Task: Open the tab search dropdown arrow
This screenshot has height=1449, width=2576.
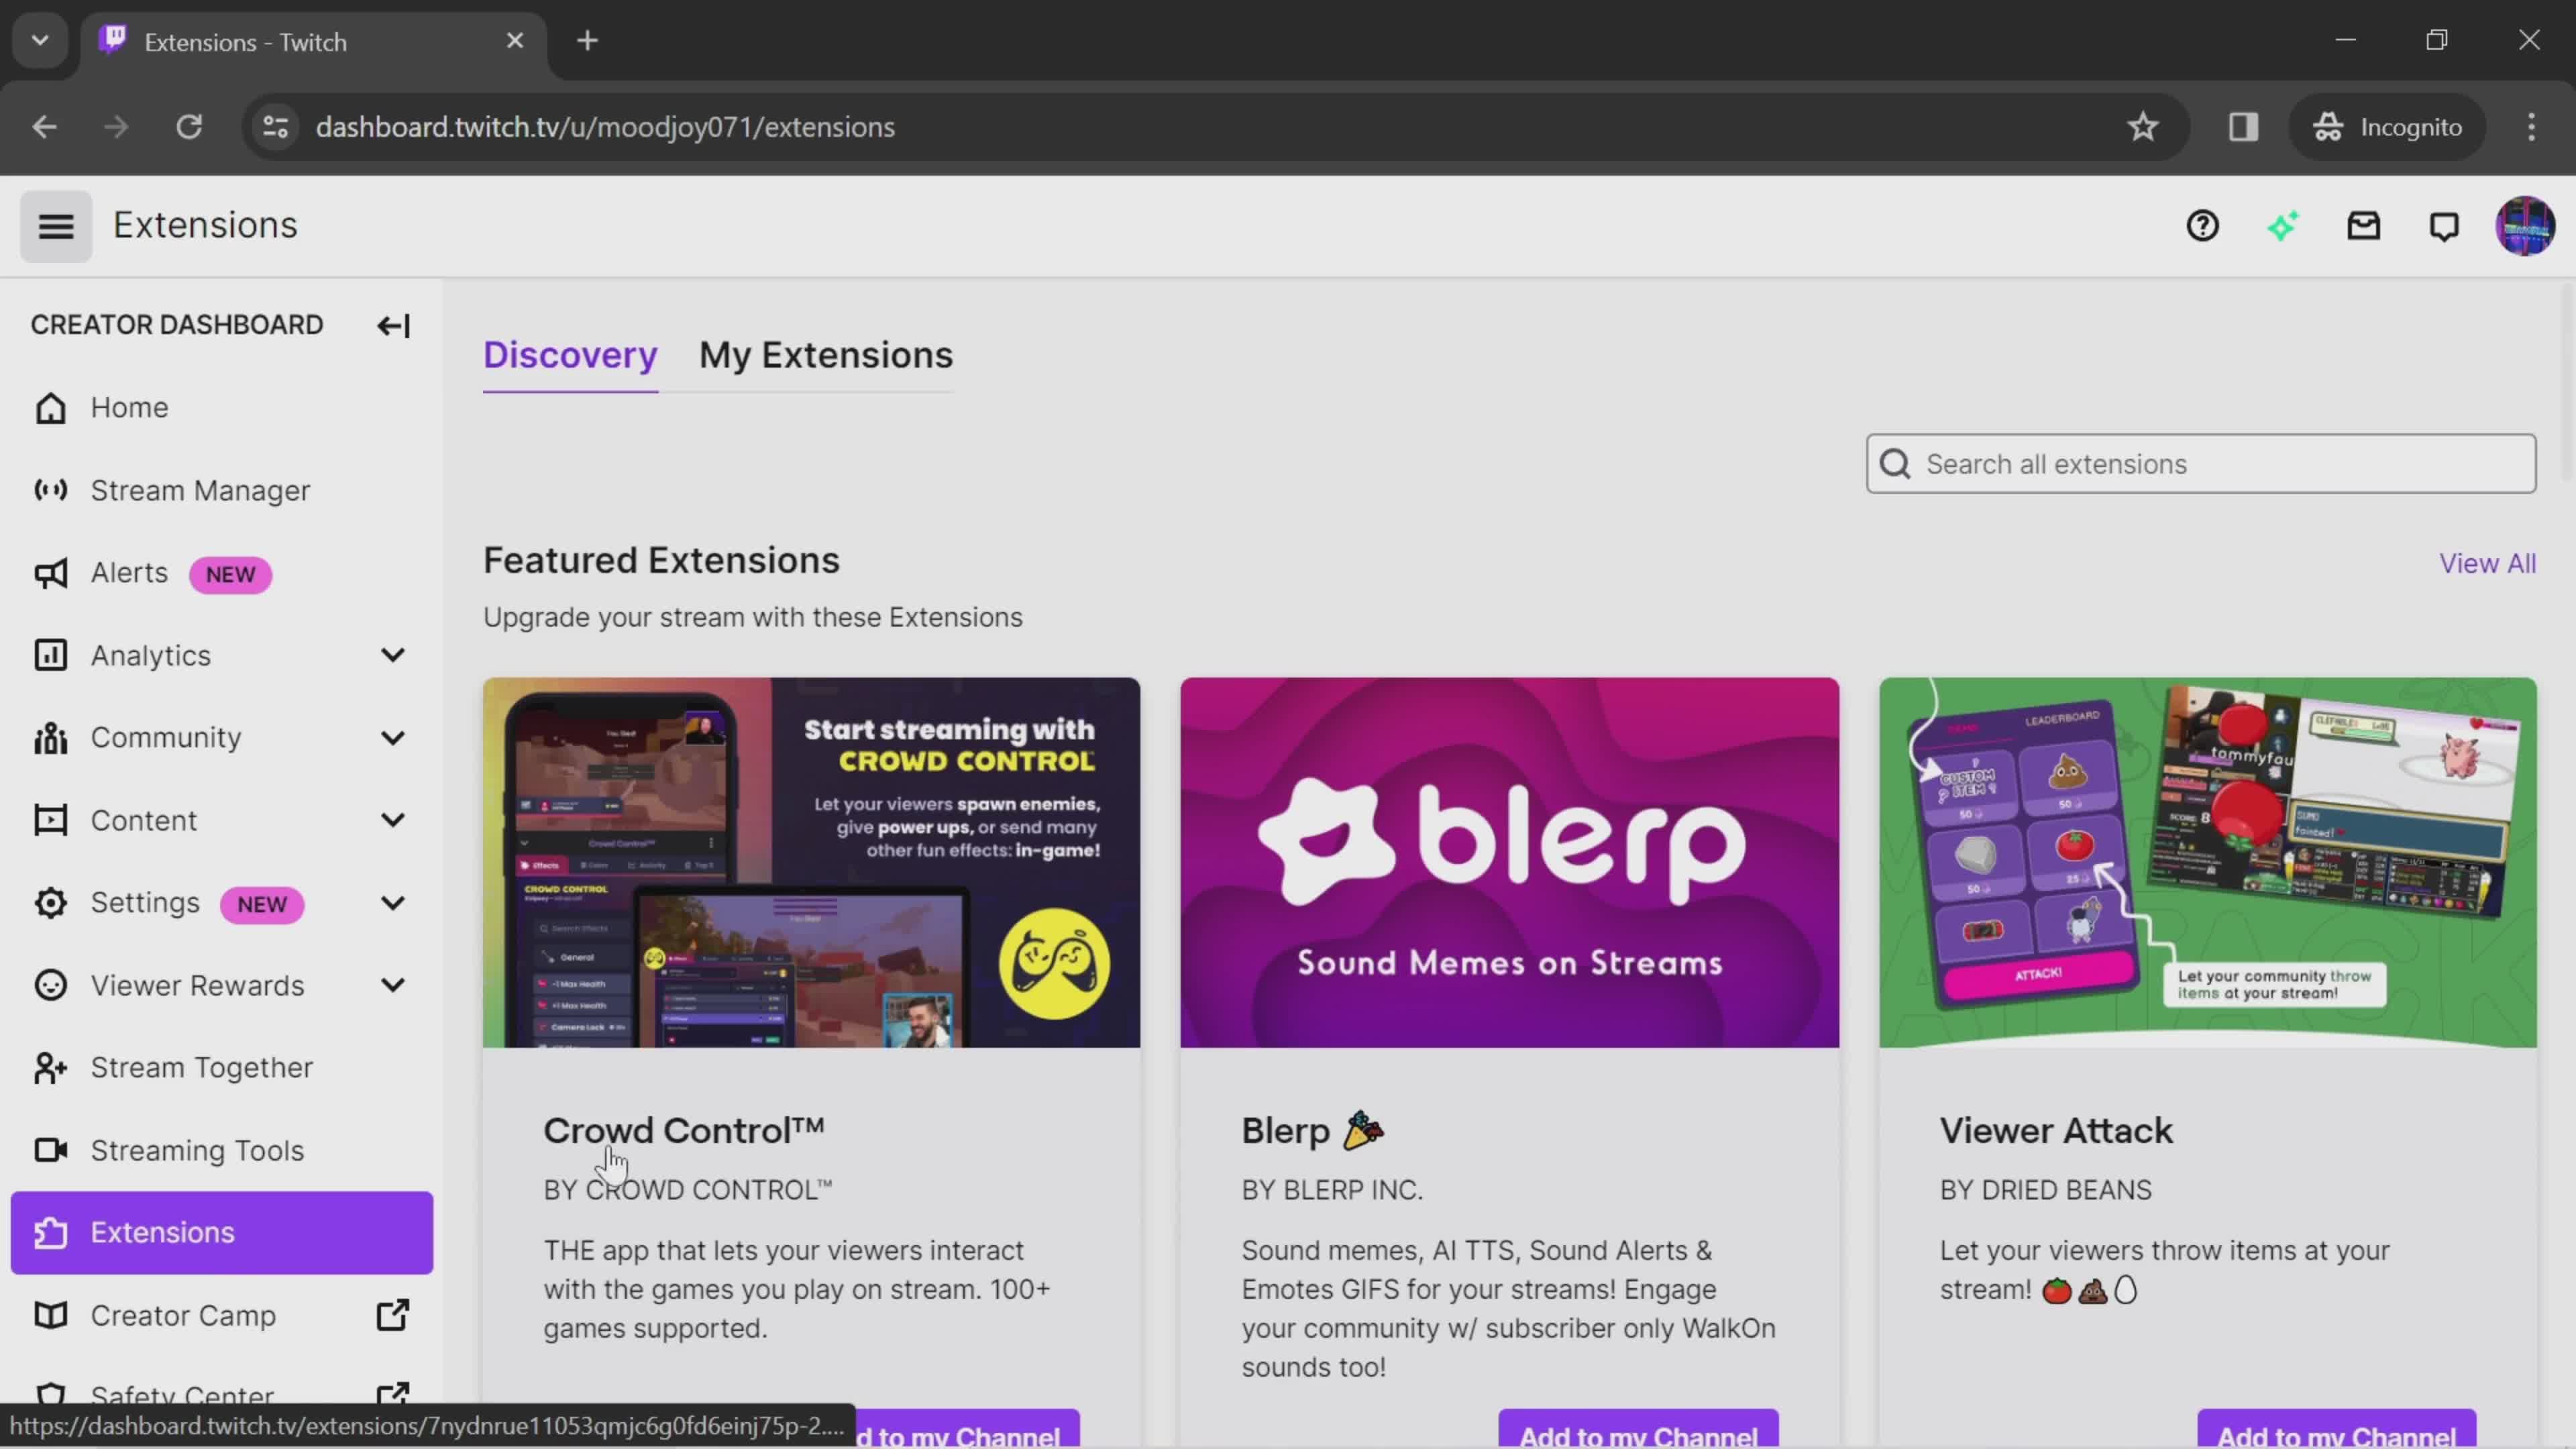Action: point(40,41)
